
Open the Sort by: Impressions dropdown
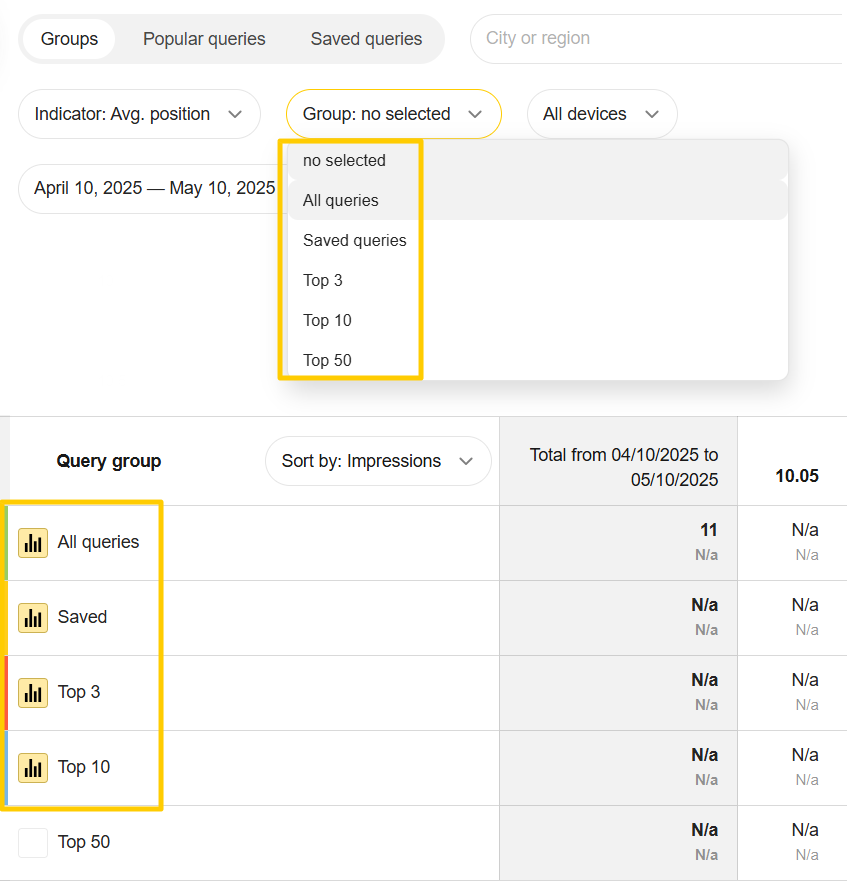coord(377,461)
